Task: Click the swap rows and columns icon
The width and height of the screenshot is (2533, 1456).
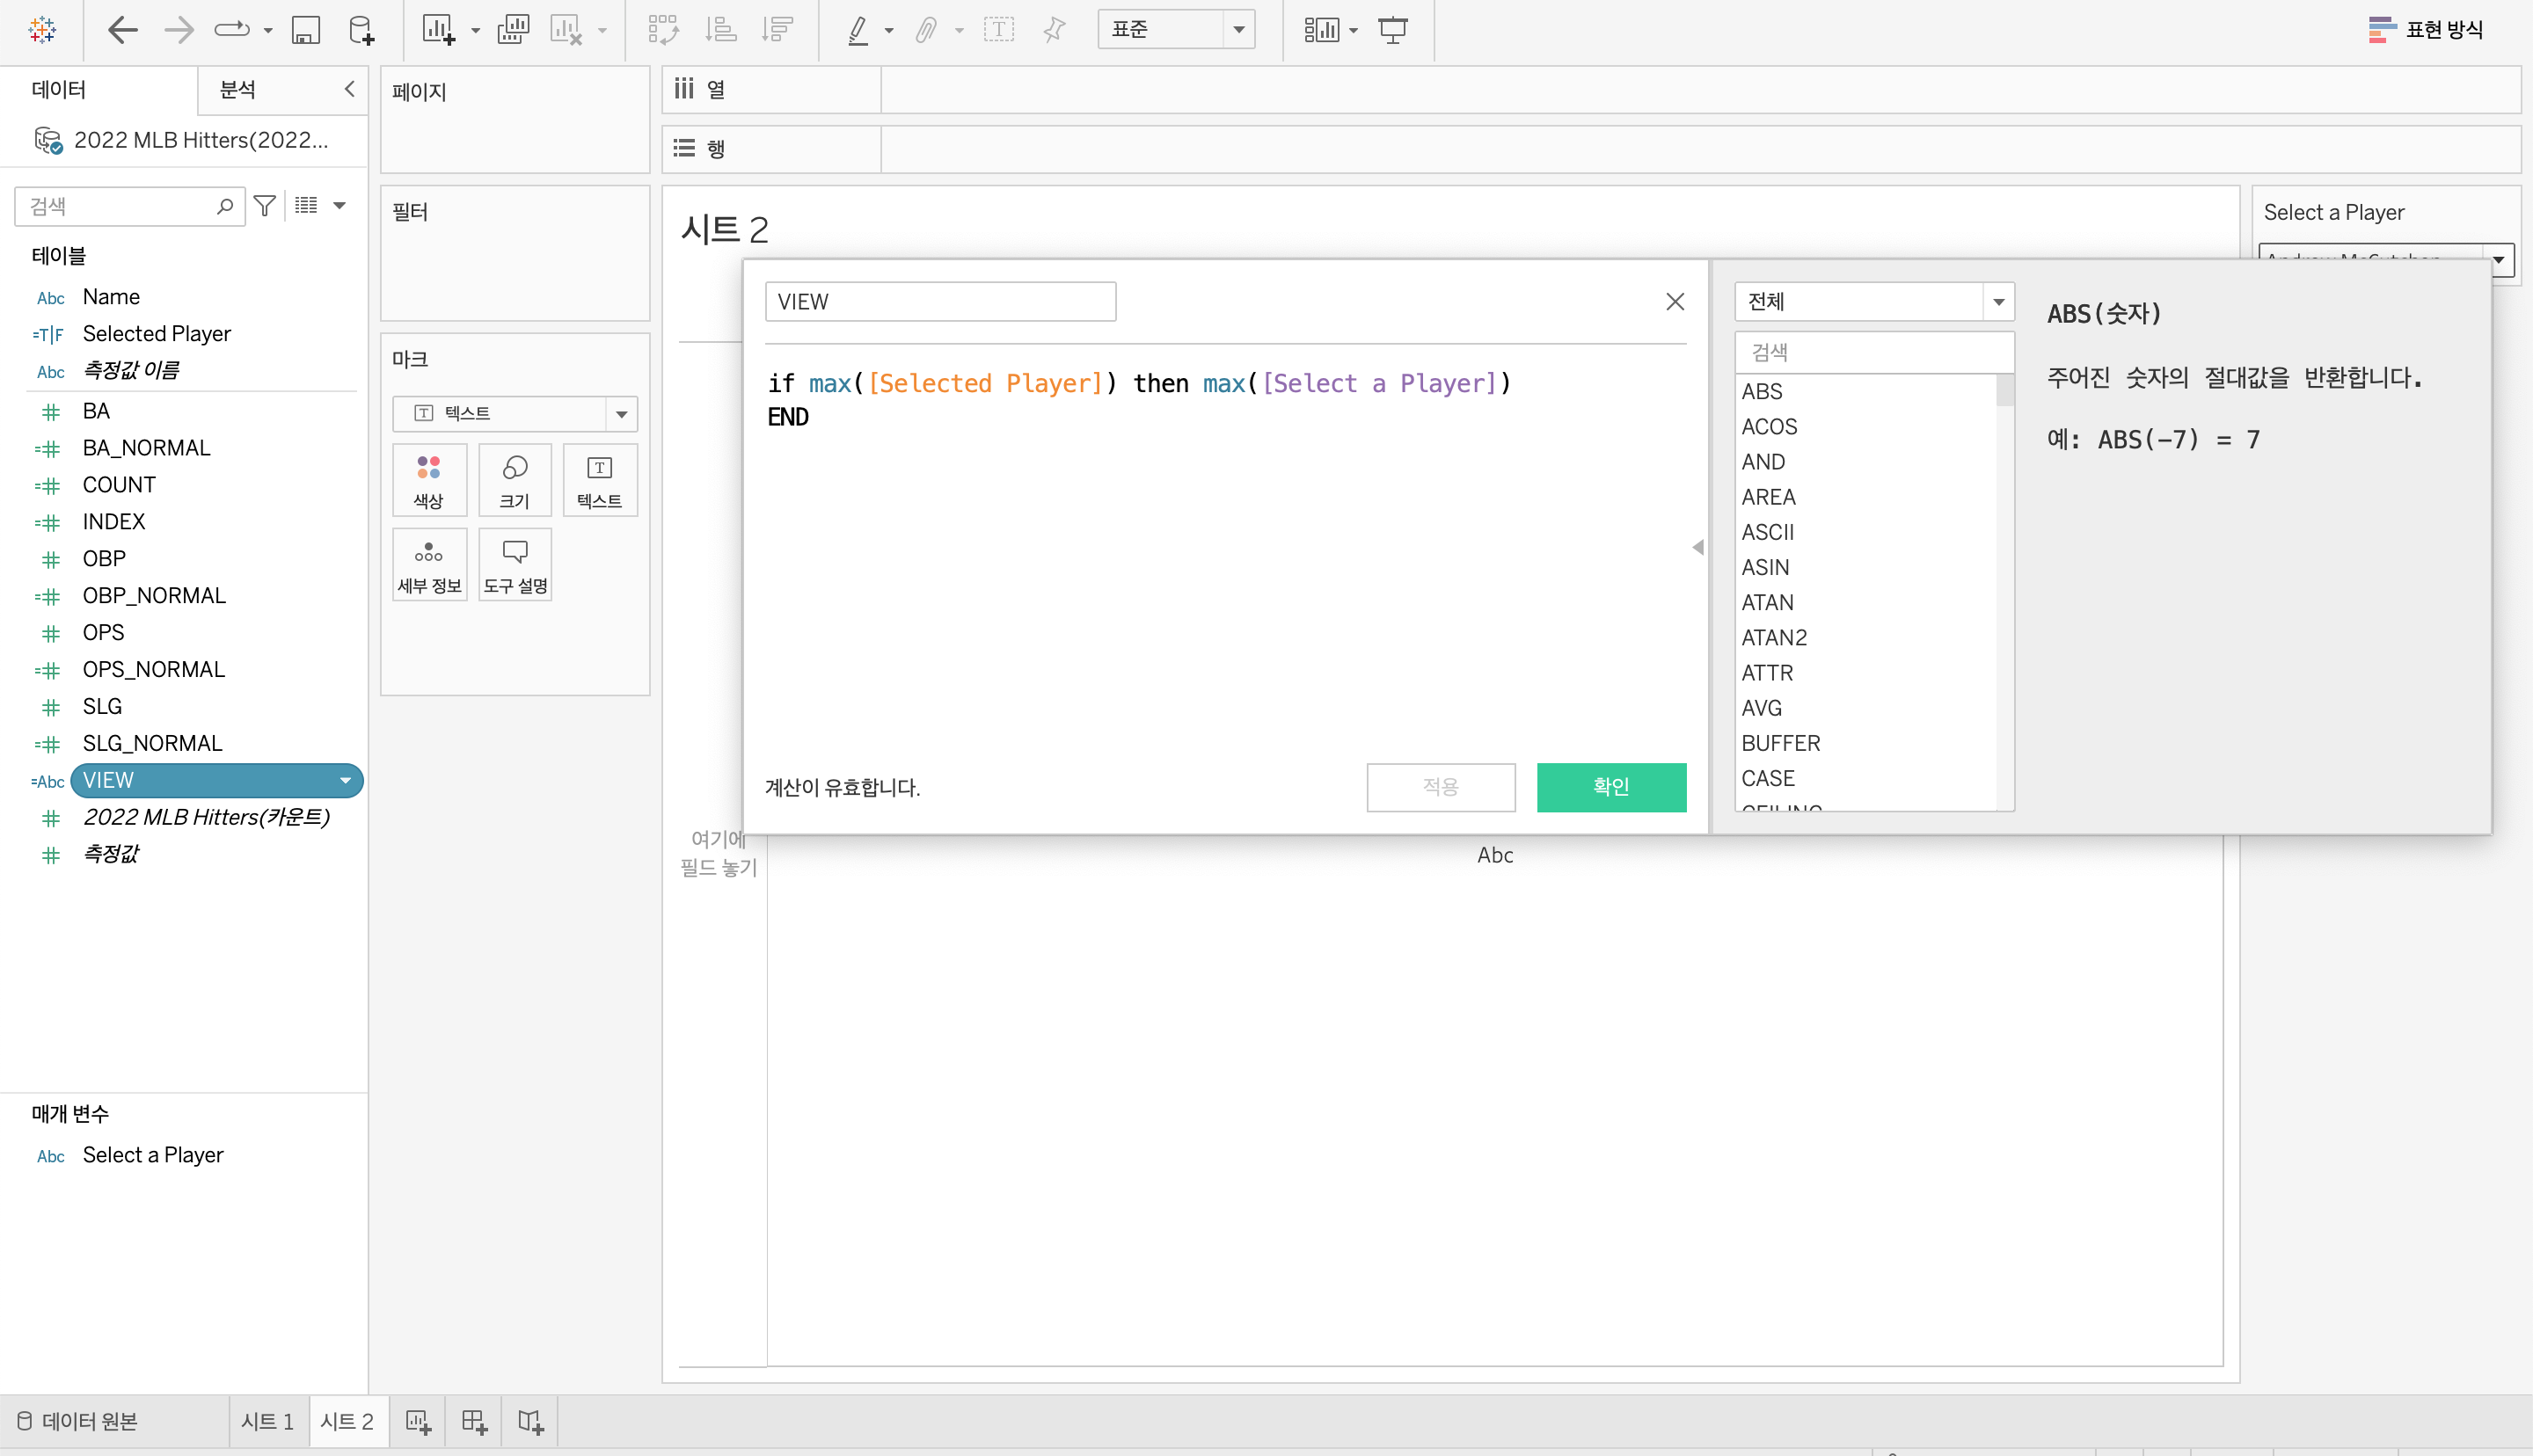Action: [663, 30]
